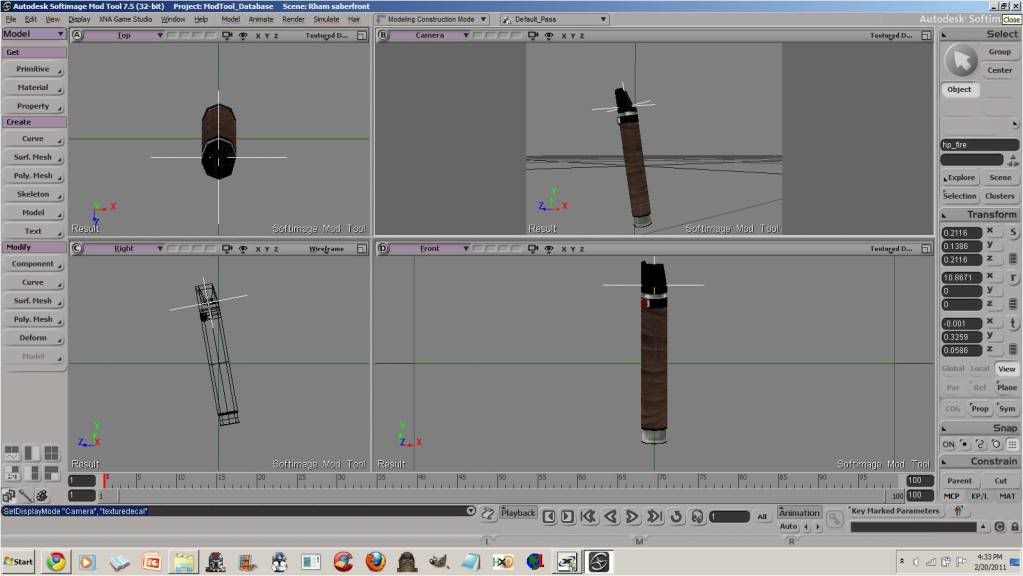Enable View transform mode

click(1007, 369)
